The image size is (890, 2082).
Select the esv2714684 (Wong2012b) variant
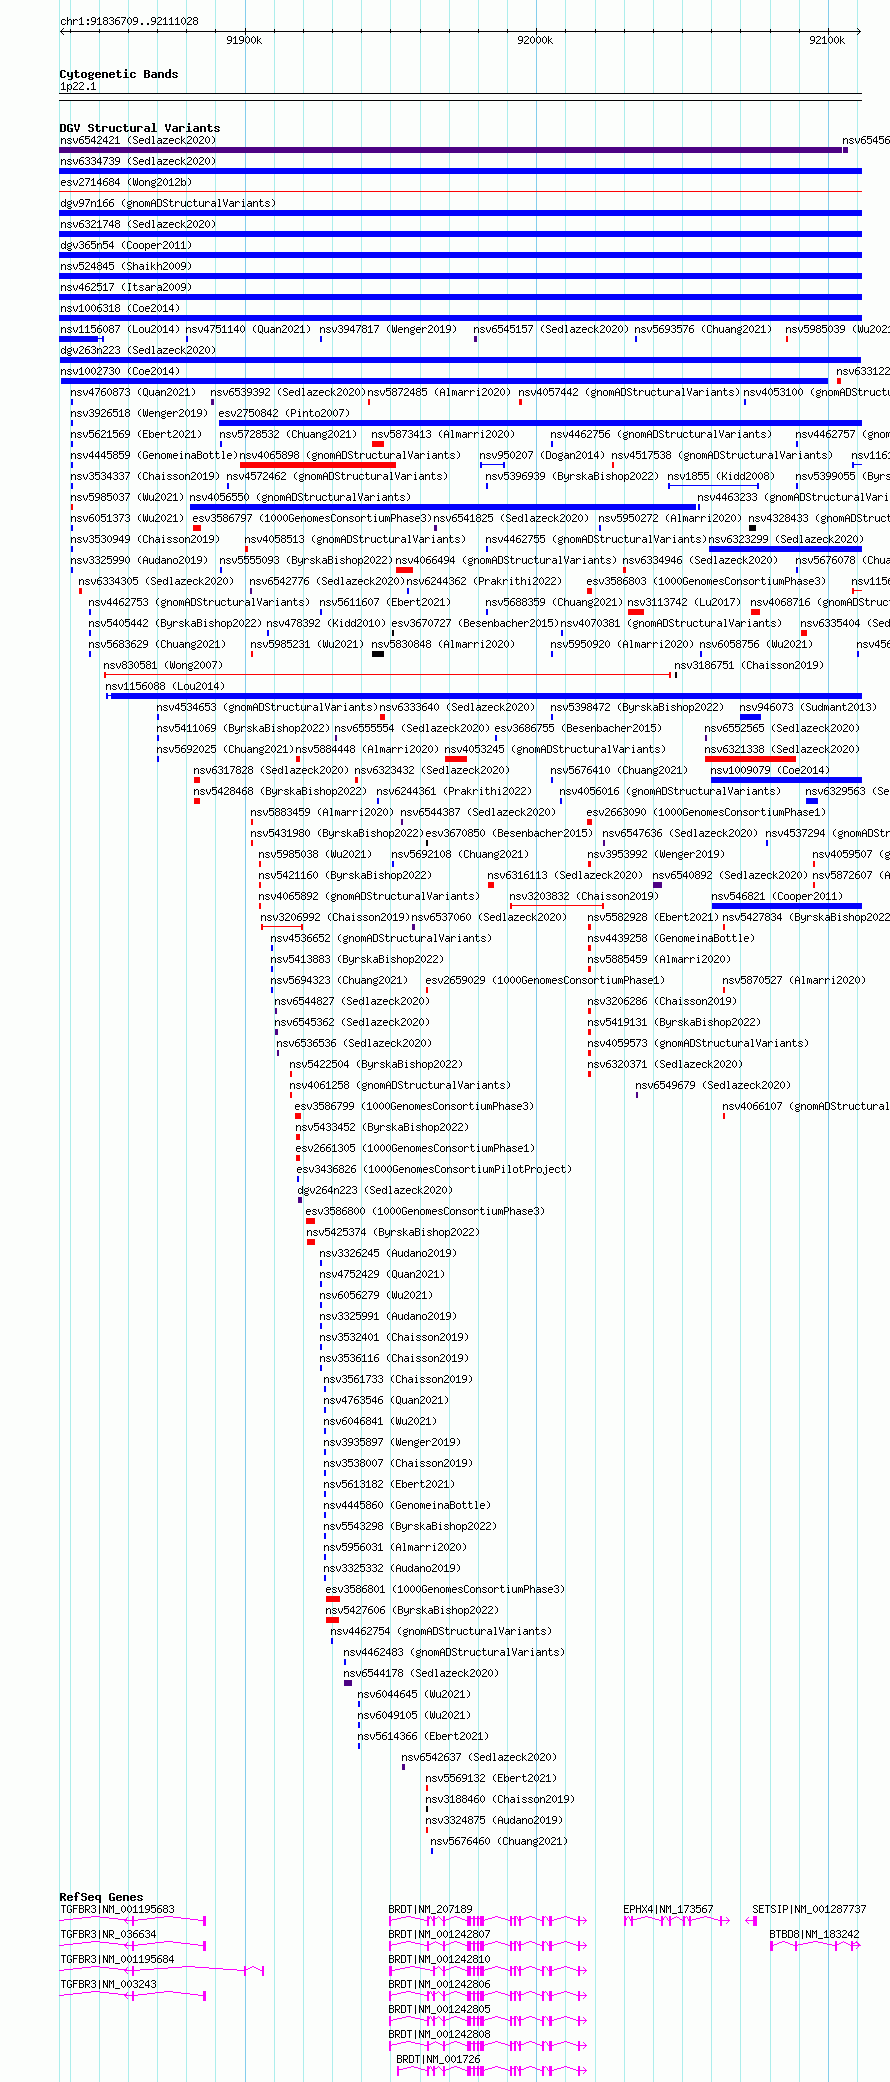(x=460, y=192)
